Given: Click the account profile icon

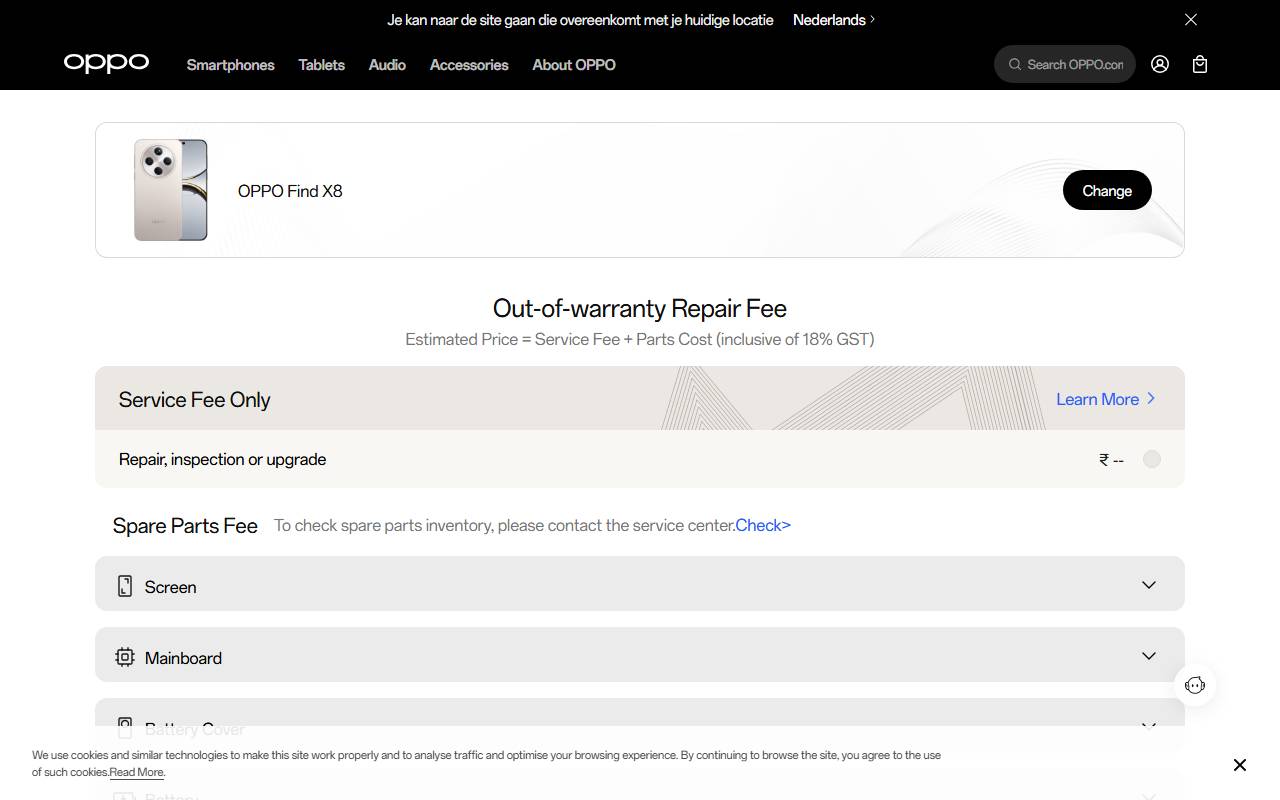Looking at the screenshot, I should pyautogui.click(x=1159, y=63).
